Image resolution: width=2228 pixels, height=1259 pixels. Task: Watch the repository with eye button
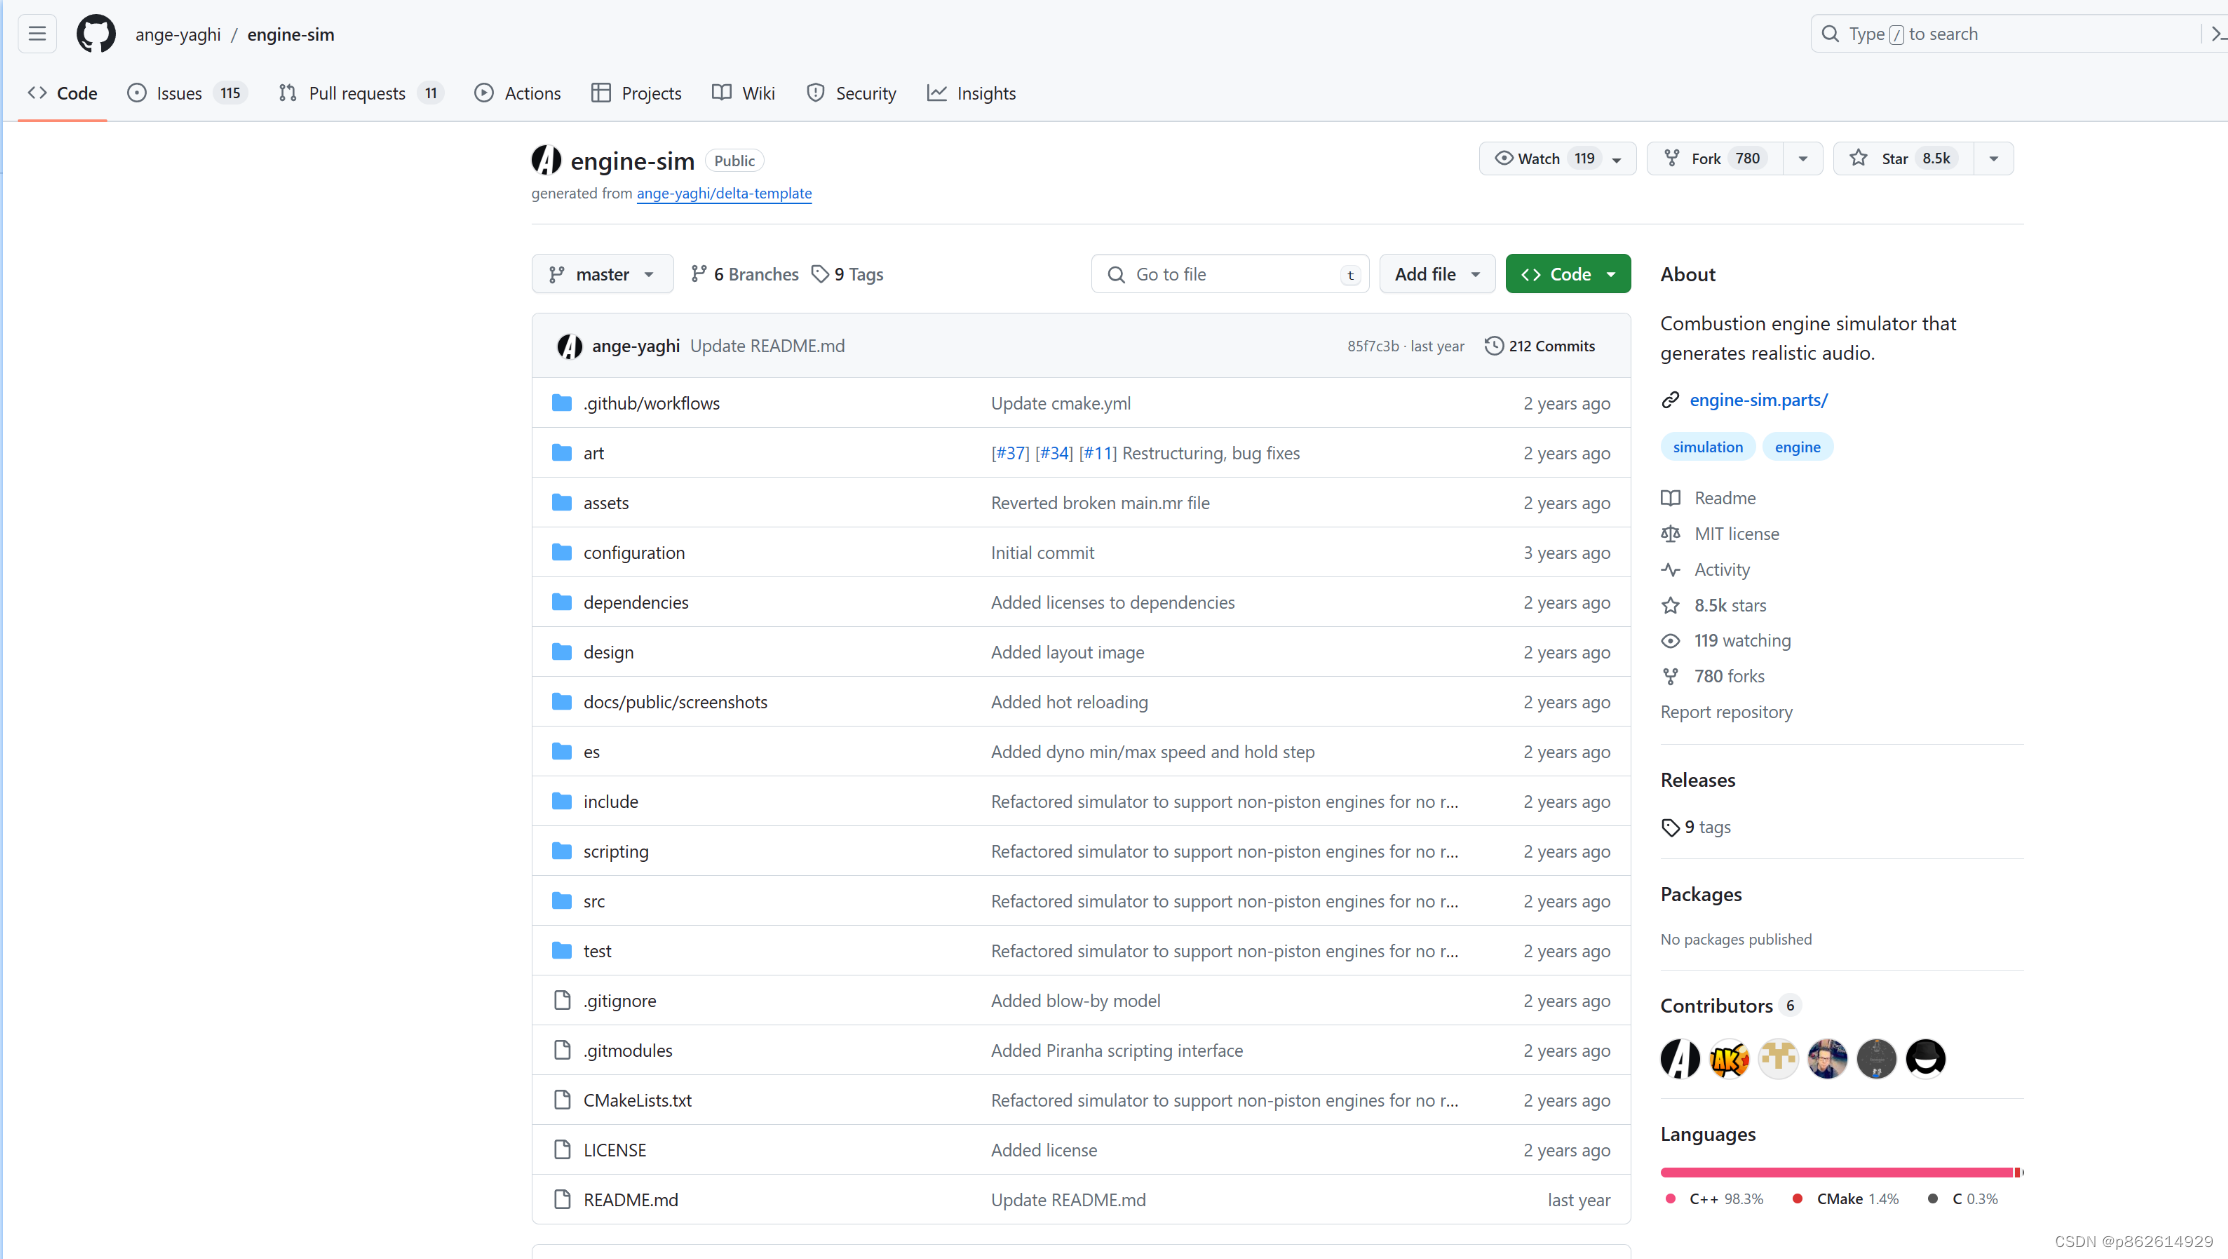point(1539,159)
